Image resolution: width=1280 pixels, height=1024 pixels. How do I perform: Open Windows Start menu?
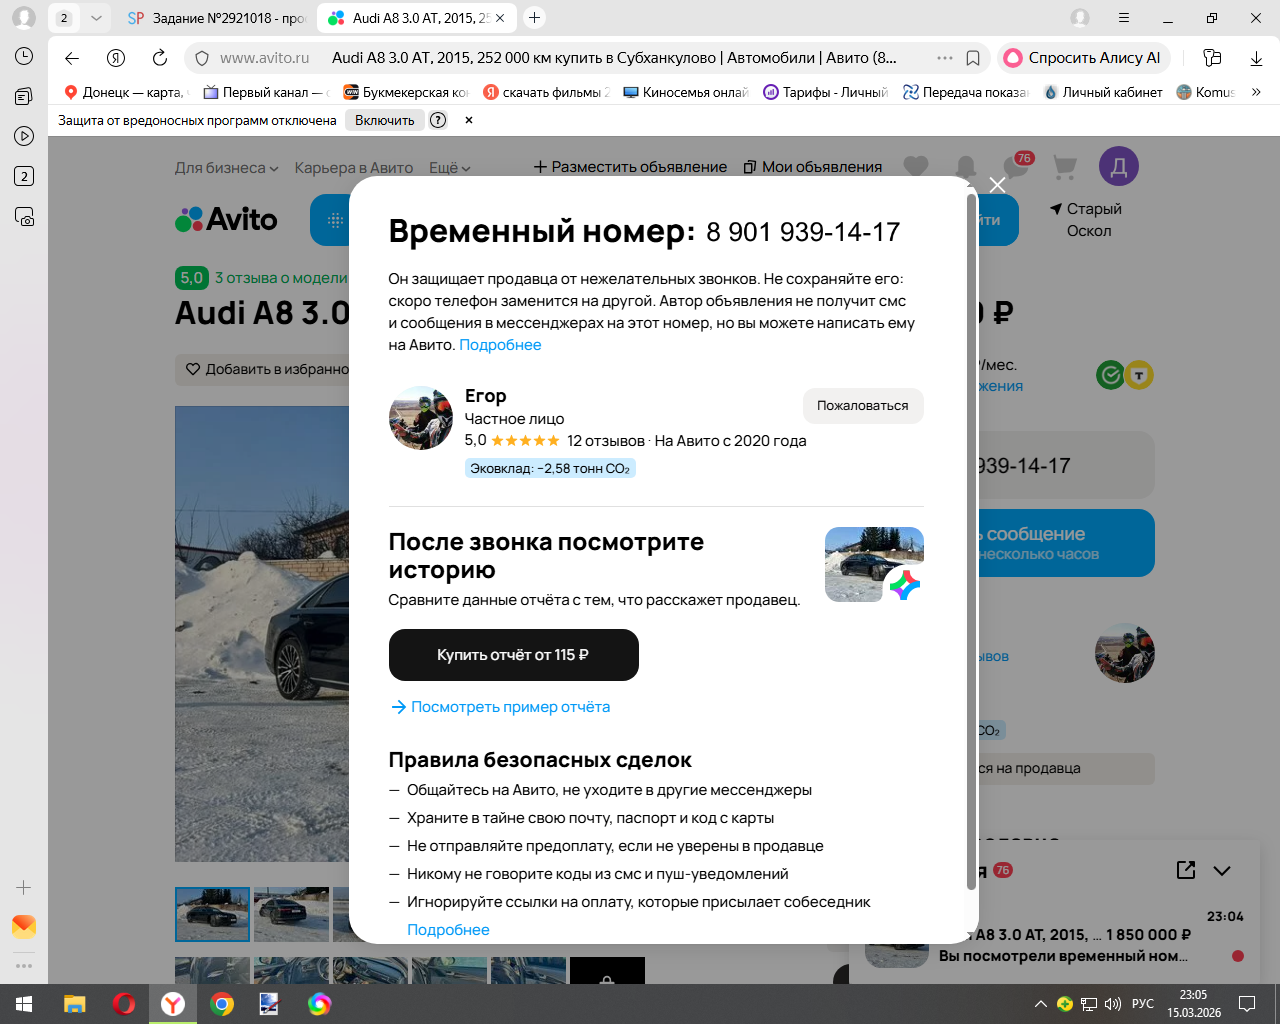click(24, 1004)
